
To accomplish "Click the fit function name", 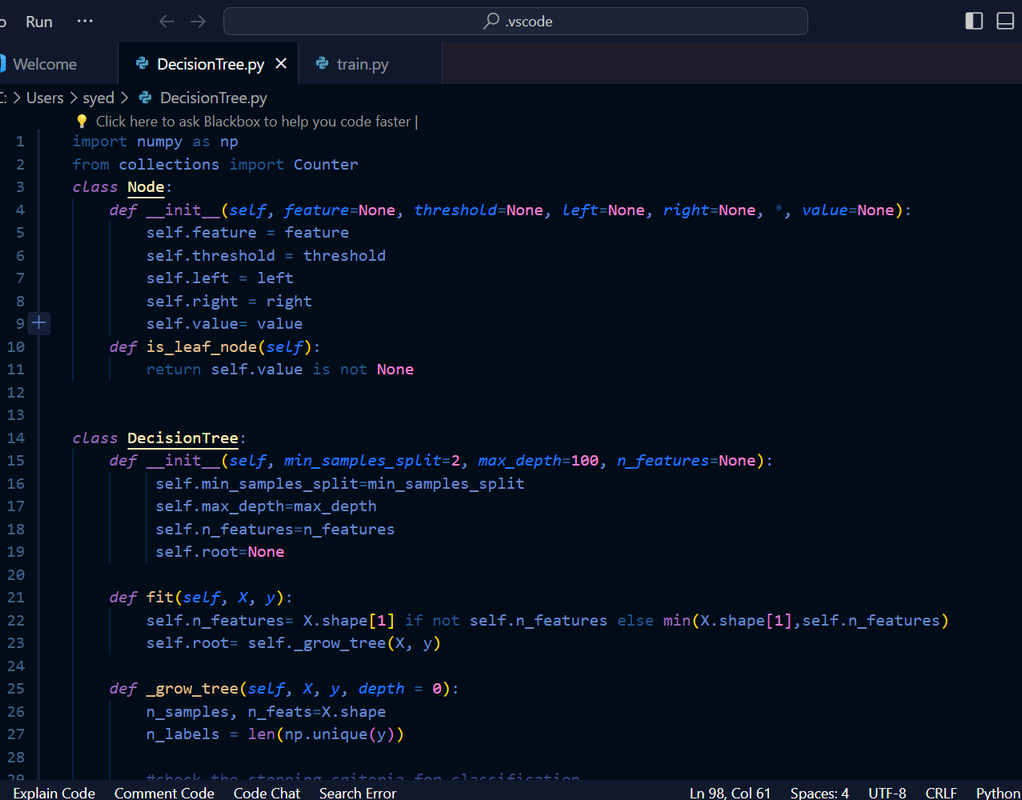I will click(x=160, y=597).
